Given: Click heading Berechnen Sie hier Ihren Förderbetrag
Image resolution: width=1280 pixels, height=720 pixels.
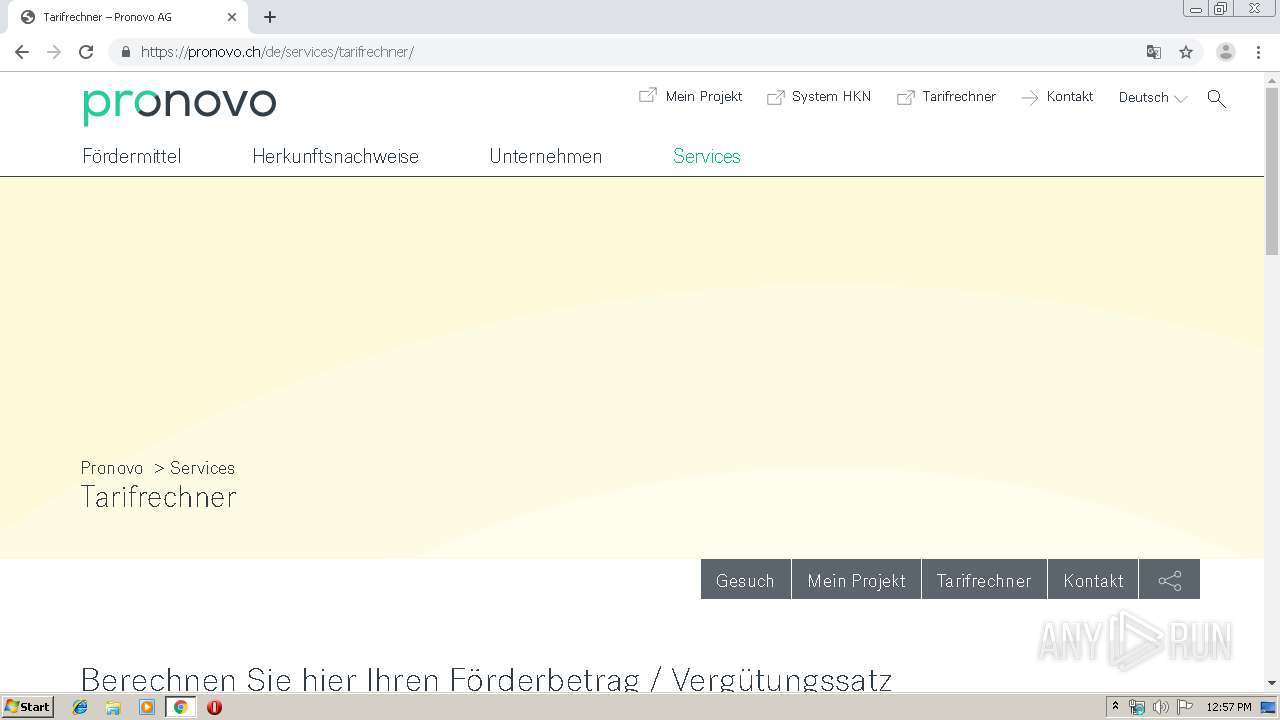Looking at the screenshot, I should pos(486,680).
